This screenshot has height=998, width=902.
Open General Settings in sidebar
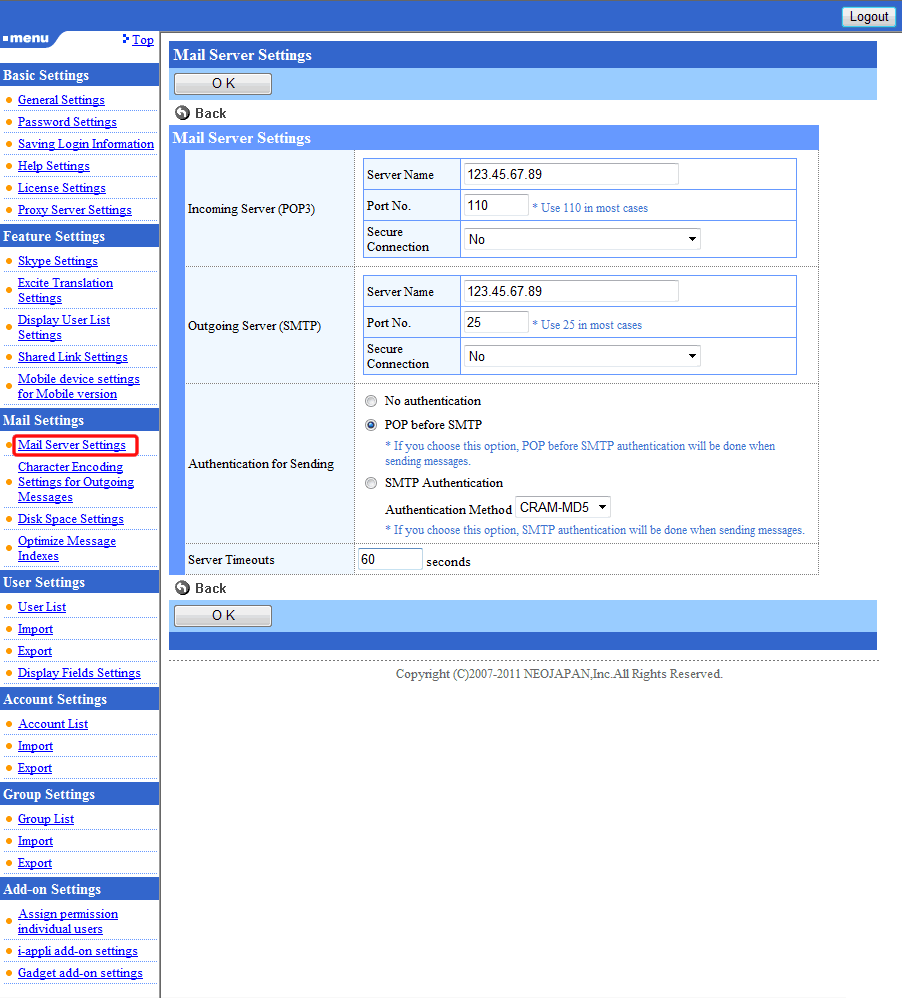tap(61, 100)
